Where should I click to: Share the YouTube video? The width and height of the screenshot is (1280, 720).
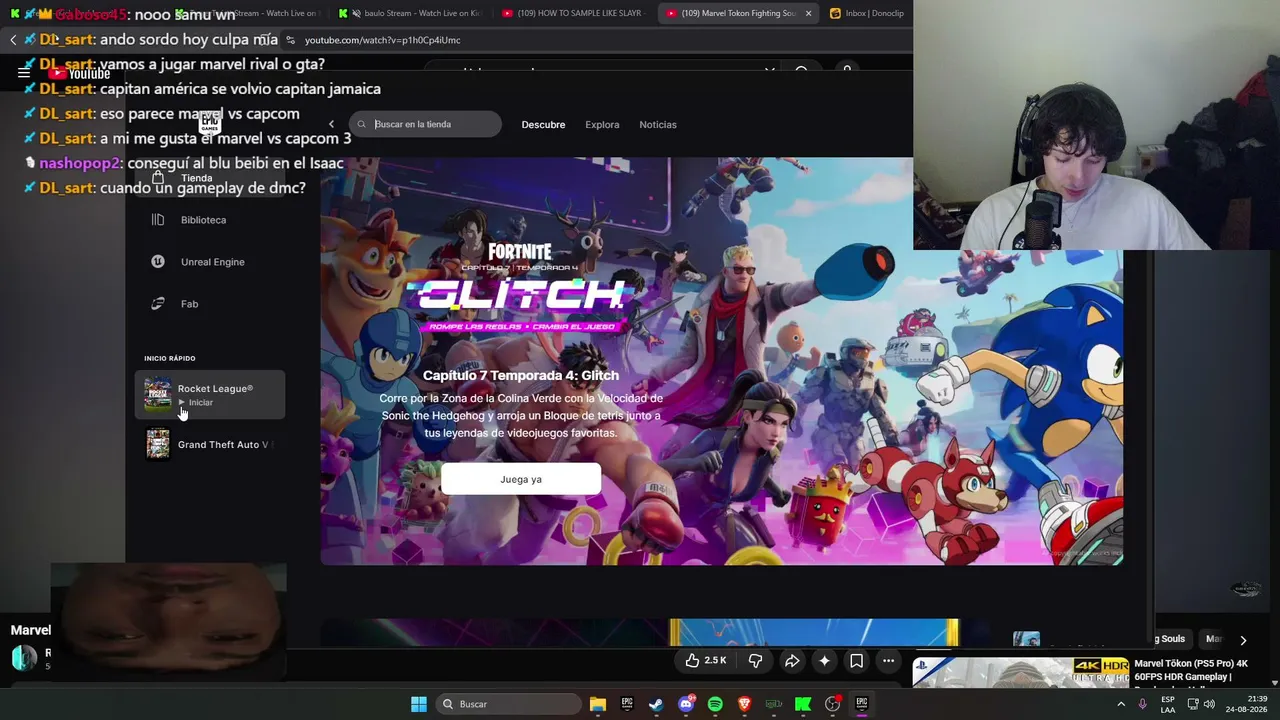(792, 661)
